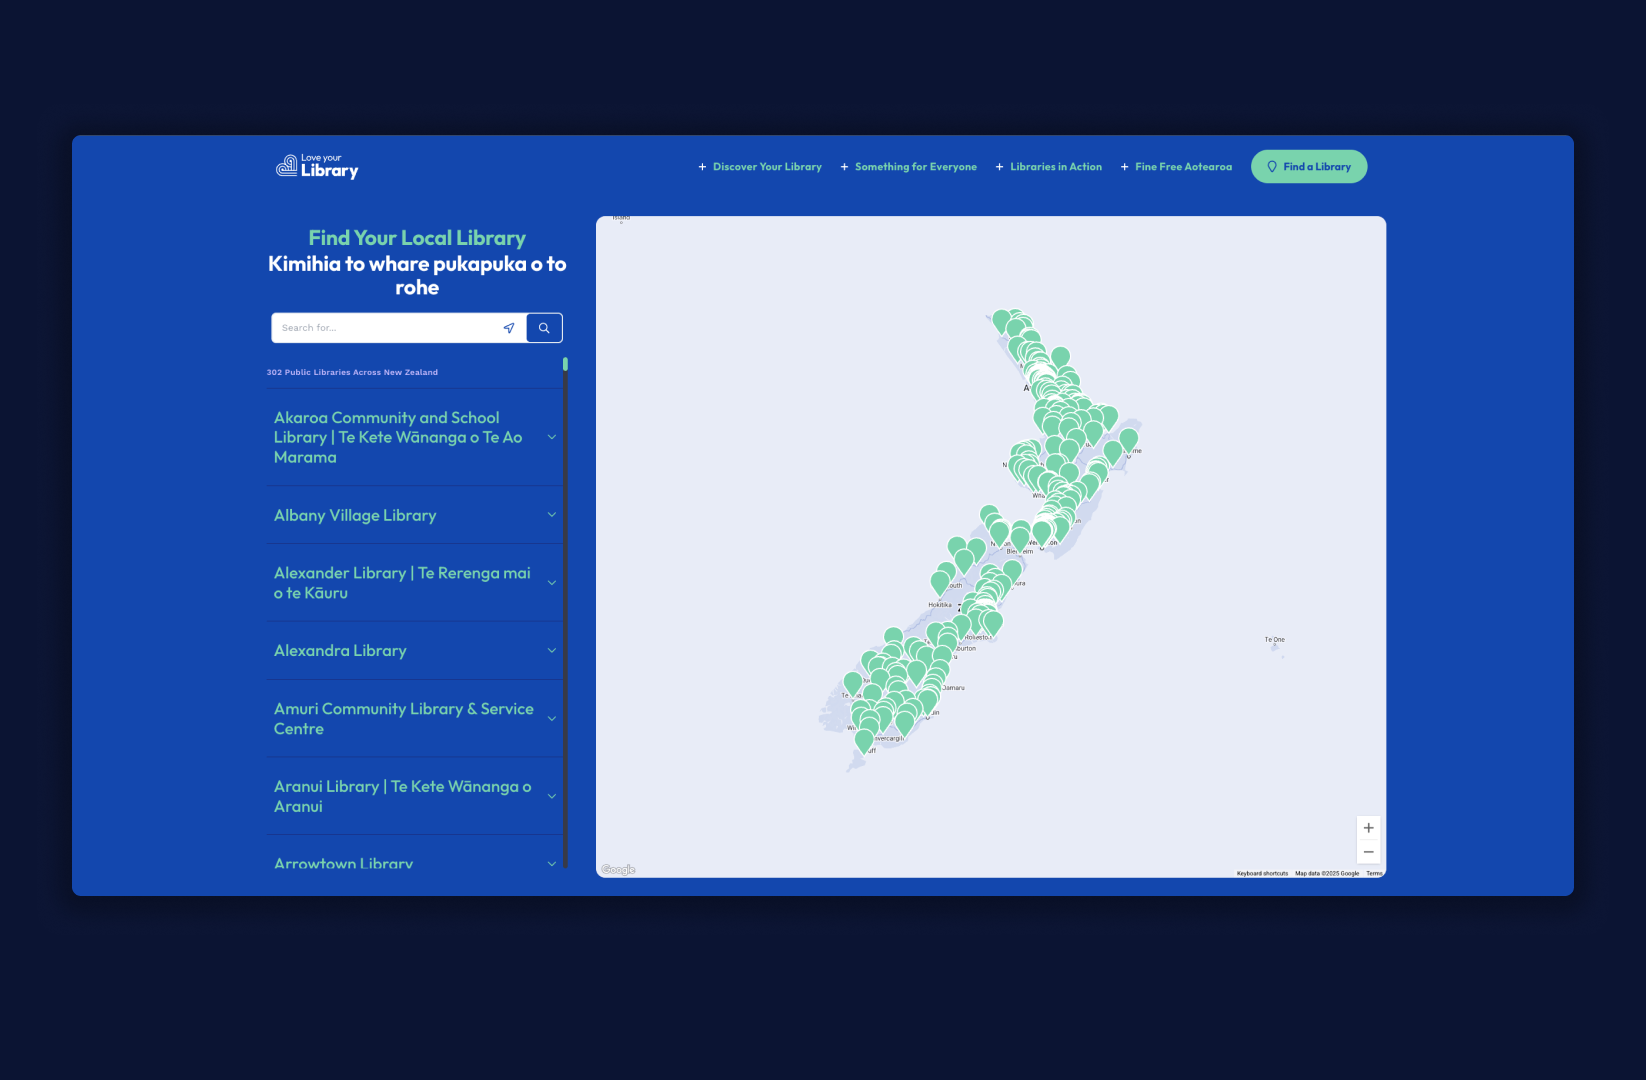Expand the Aranui Library chevron
Viewport: 1646px width, 1080px height.
pyautogui.click(x=552, y=797)
